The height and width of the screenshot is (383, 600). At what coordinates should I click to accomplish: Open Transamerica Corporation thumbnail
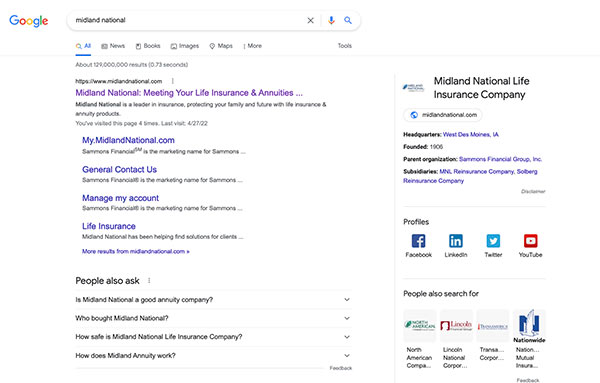[x=493, y=326]
